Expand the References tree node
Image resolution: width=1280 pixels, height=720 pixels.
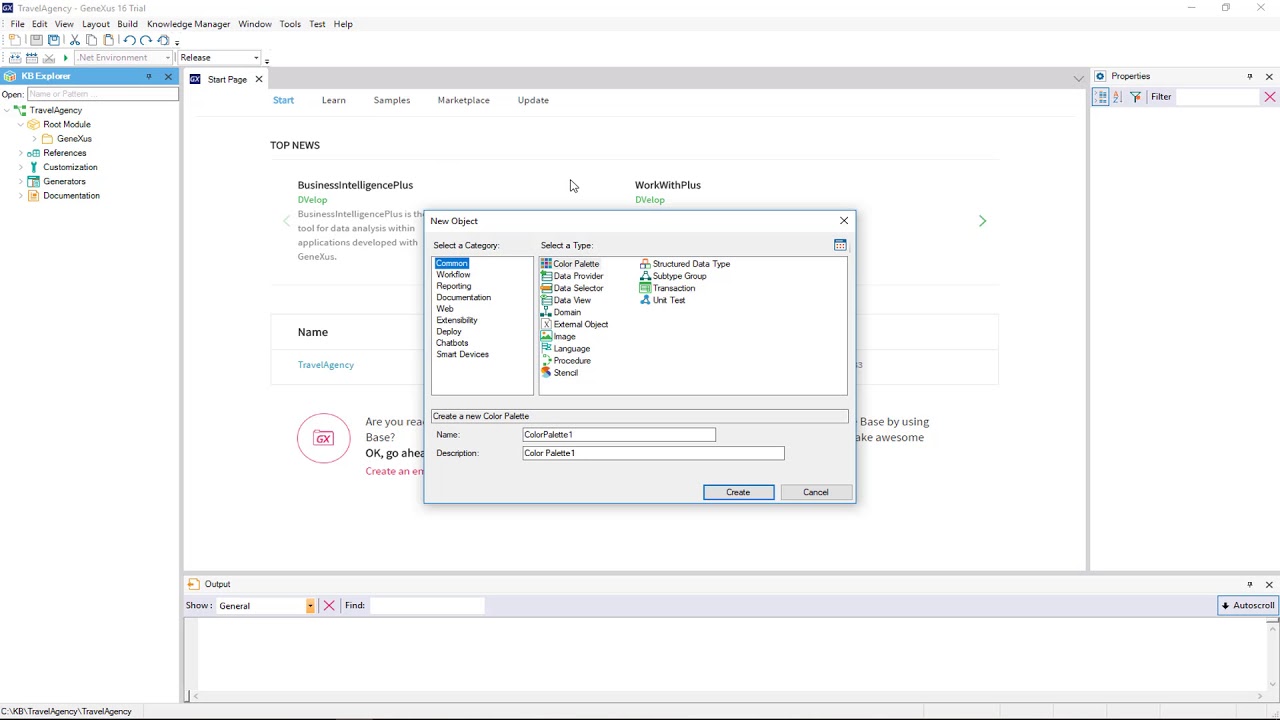[21, 153]
